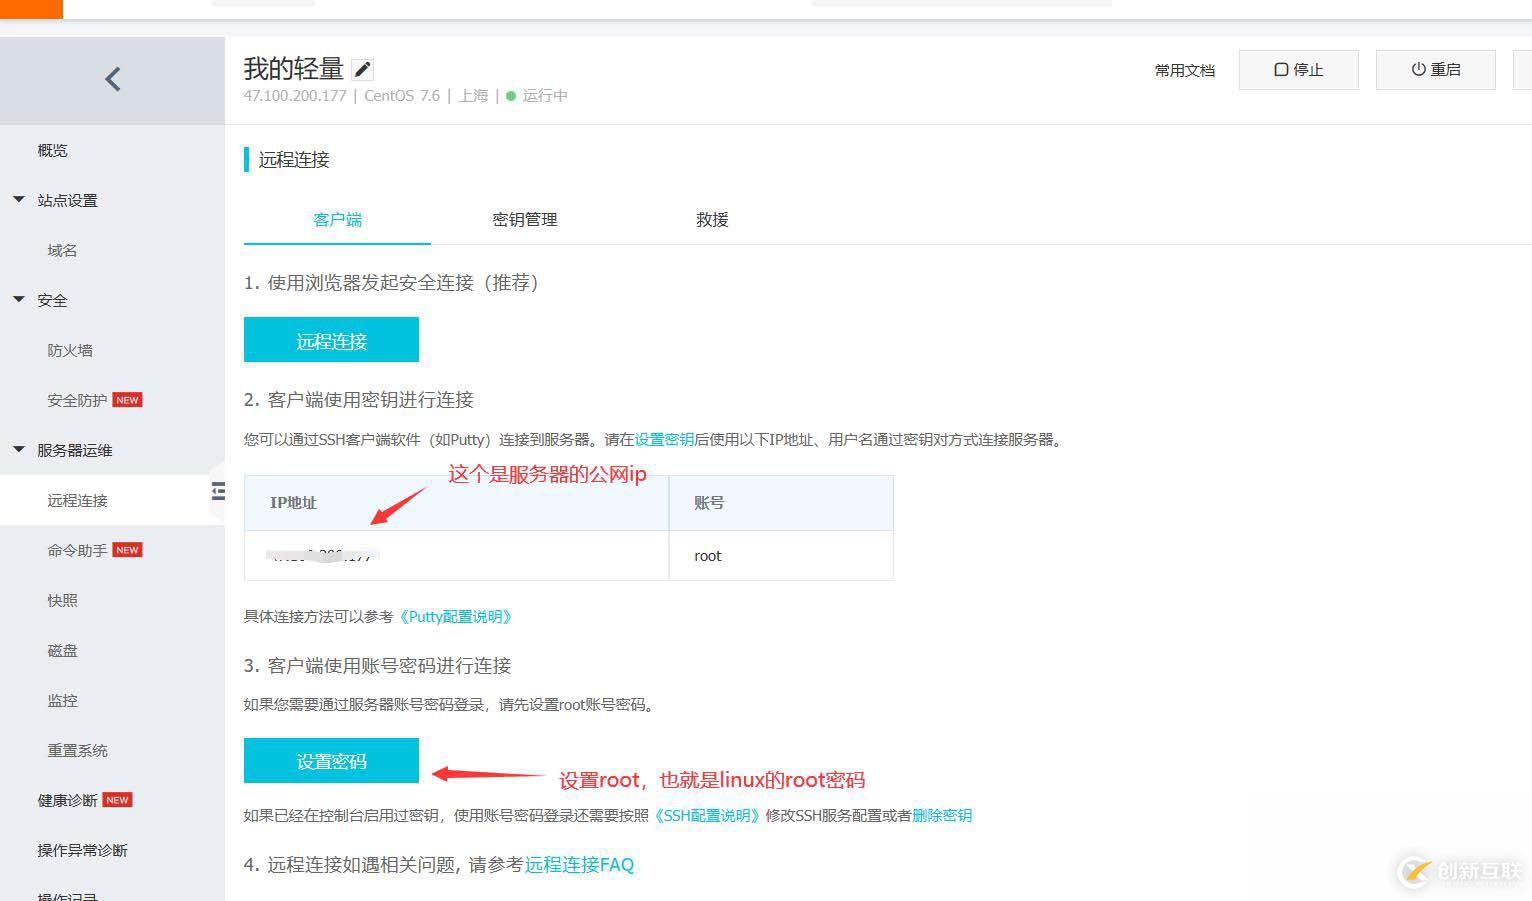Click the 设置密码 button
Viewport: 1532px width, 901px height.
click(x=331, y=761)
